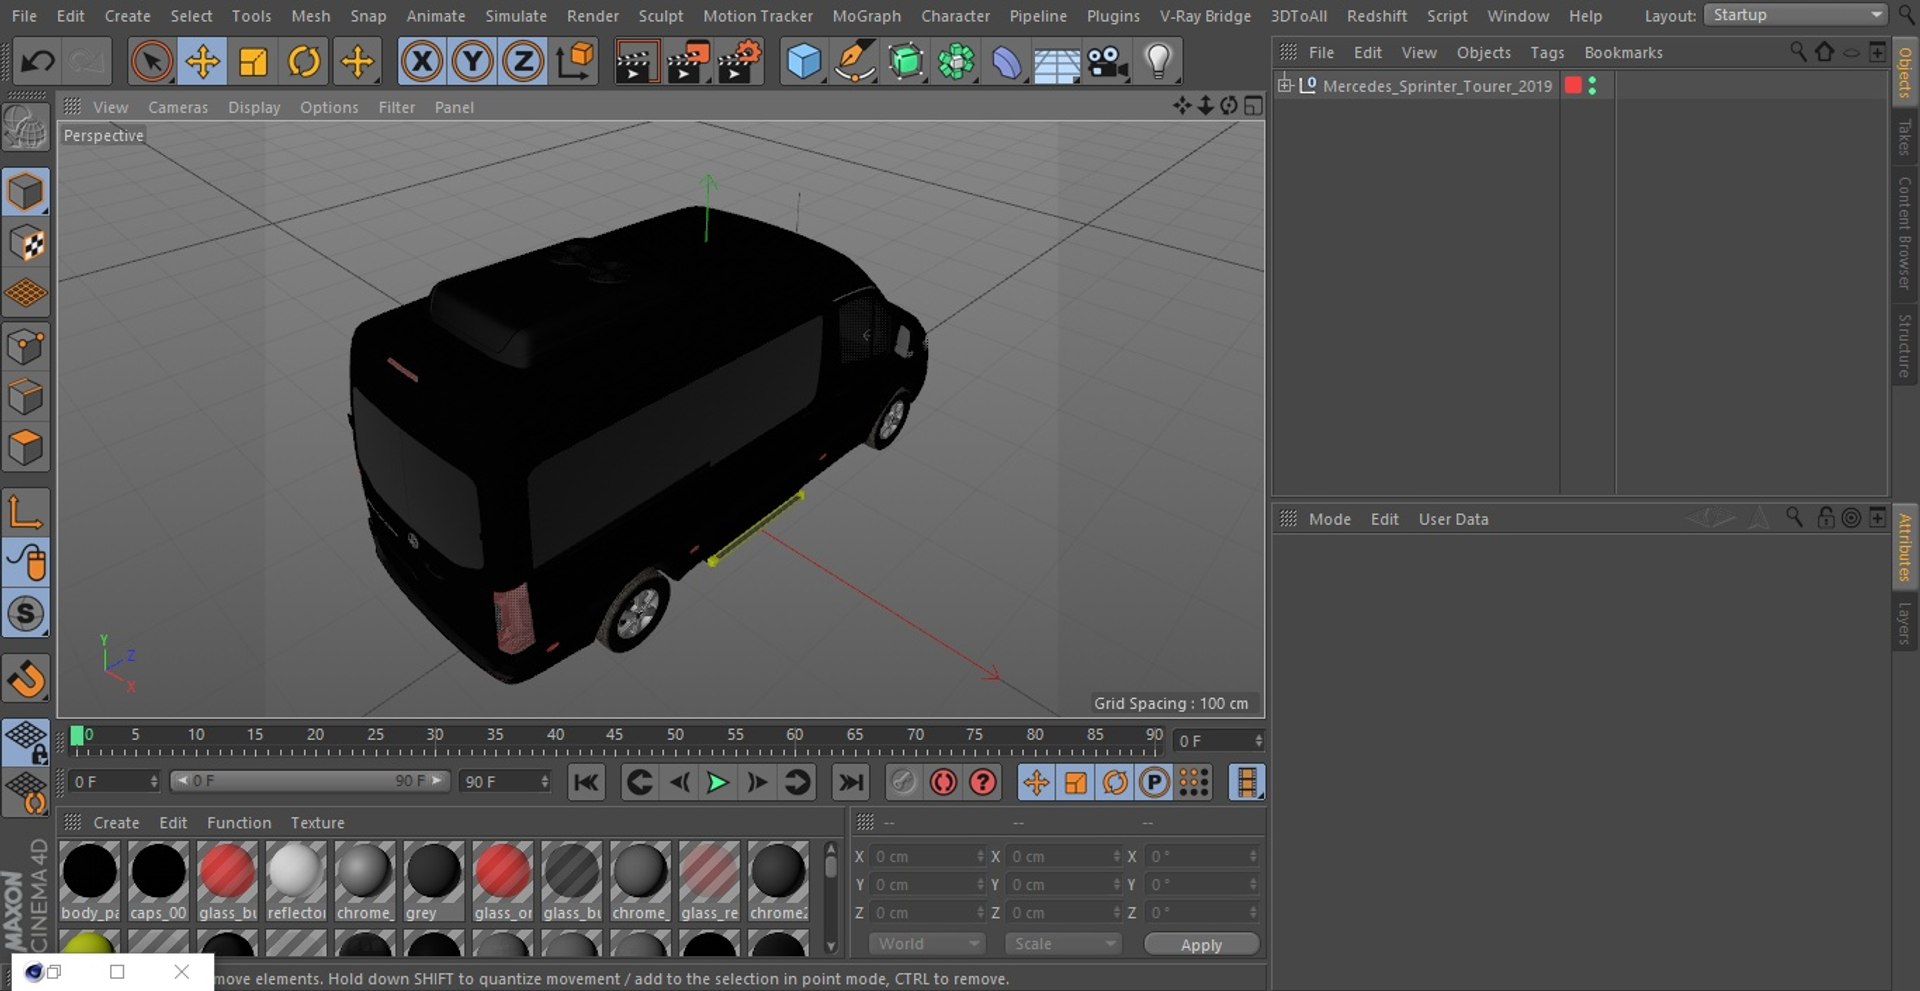Toggle visibility dots of Mercedes_Sprinter_Tourer_2019
Image resolution: width=1920 pixels, height=991 pixels.
(1592, 86)
